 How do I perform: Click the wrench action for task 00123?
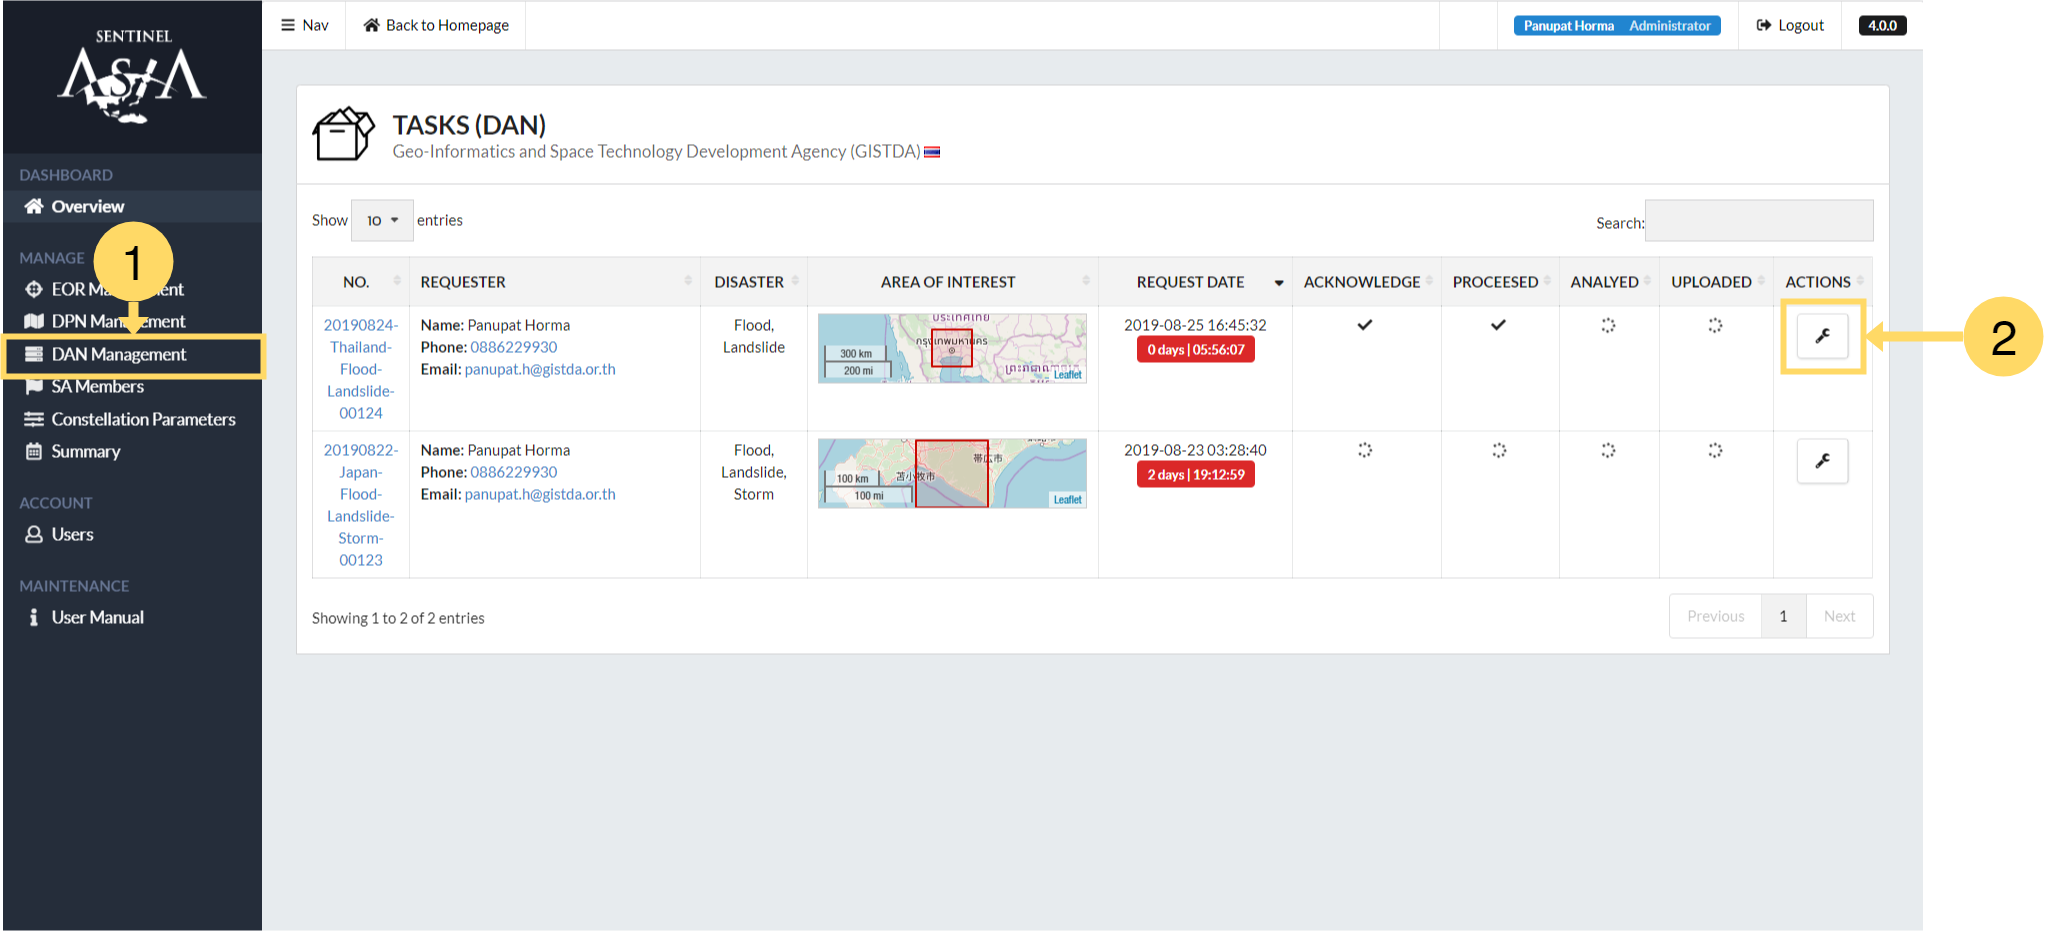1822,461
